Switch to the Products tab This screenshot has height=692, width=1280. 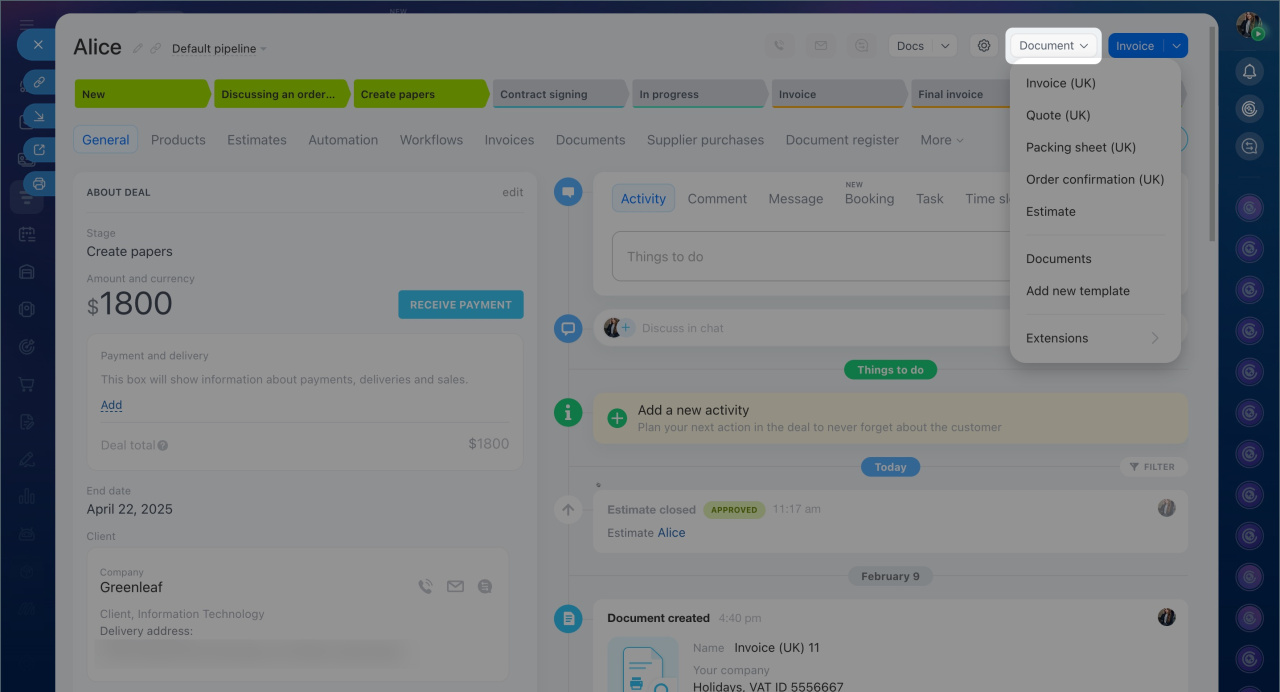tap(178, 140)
